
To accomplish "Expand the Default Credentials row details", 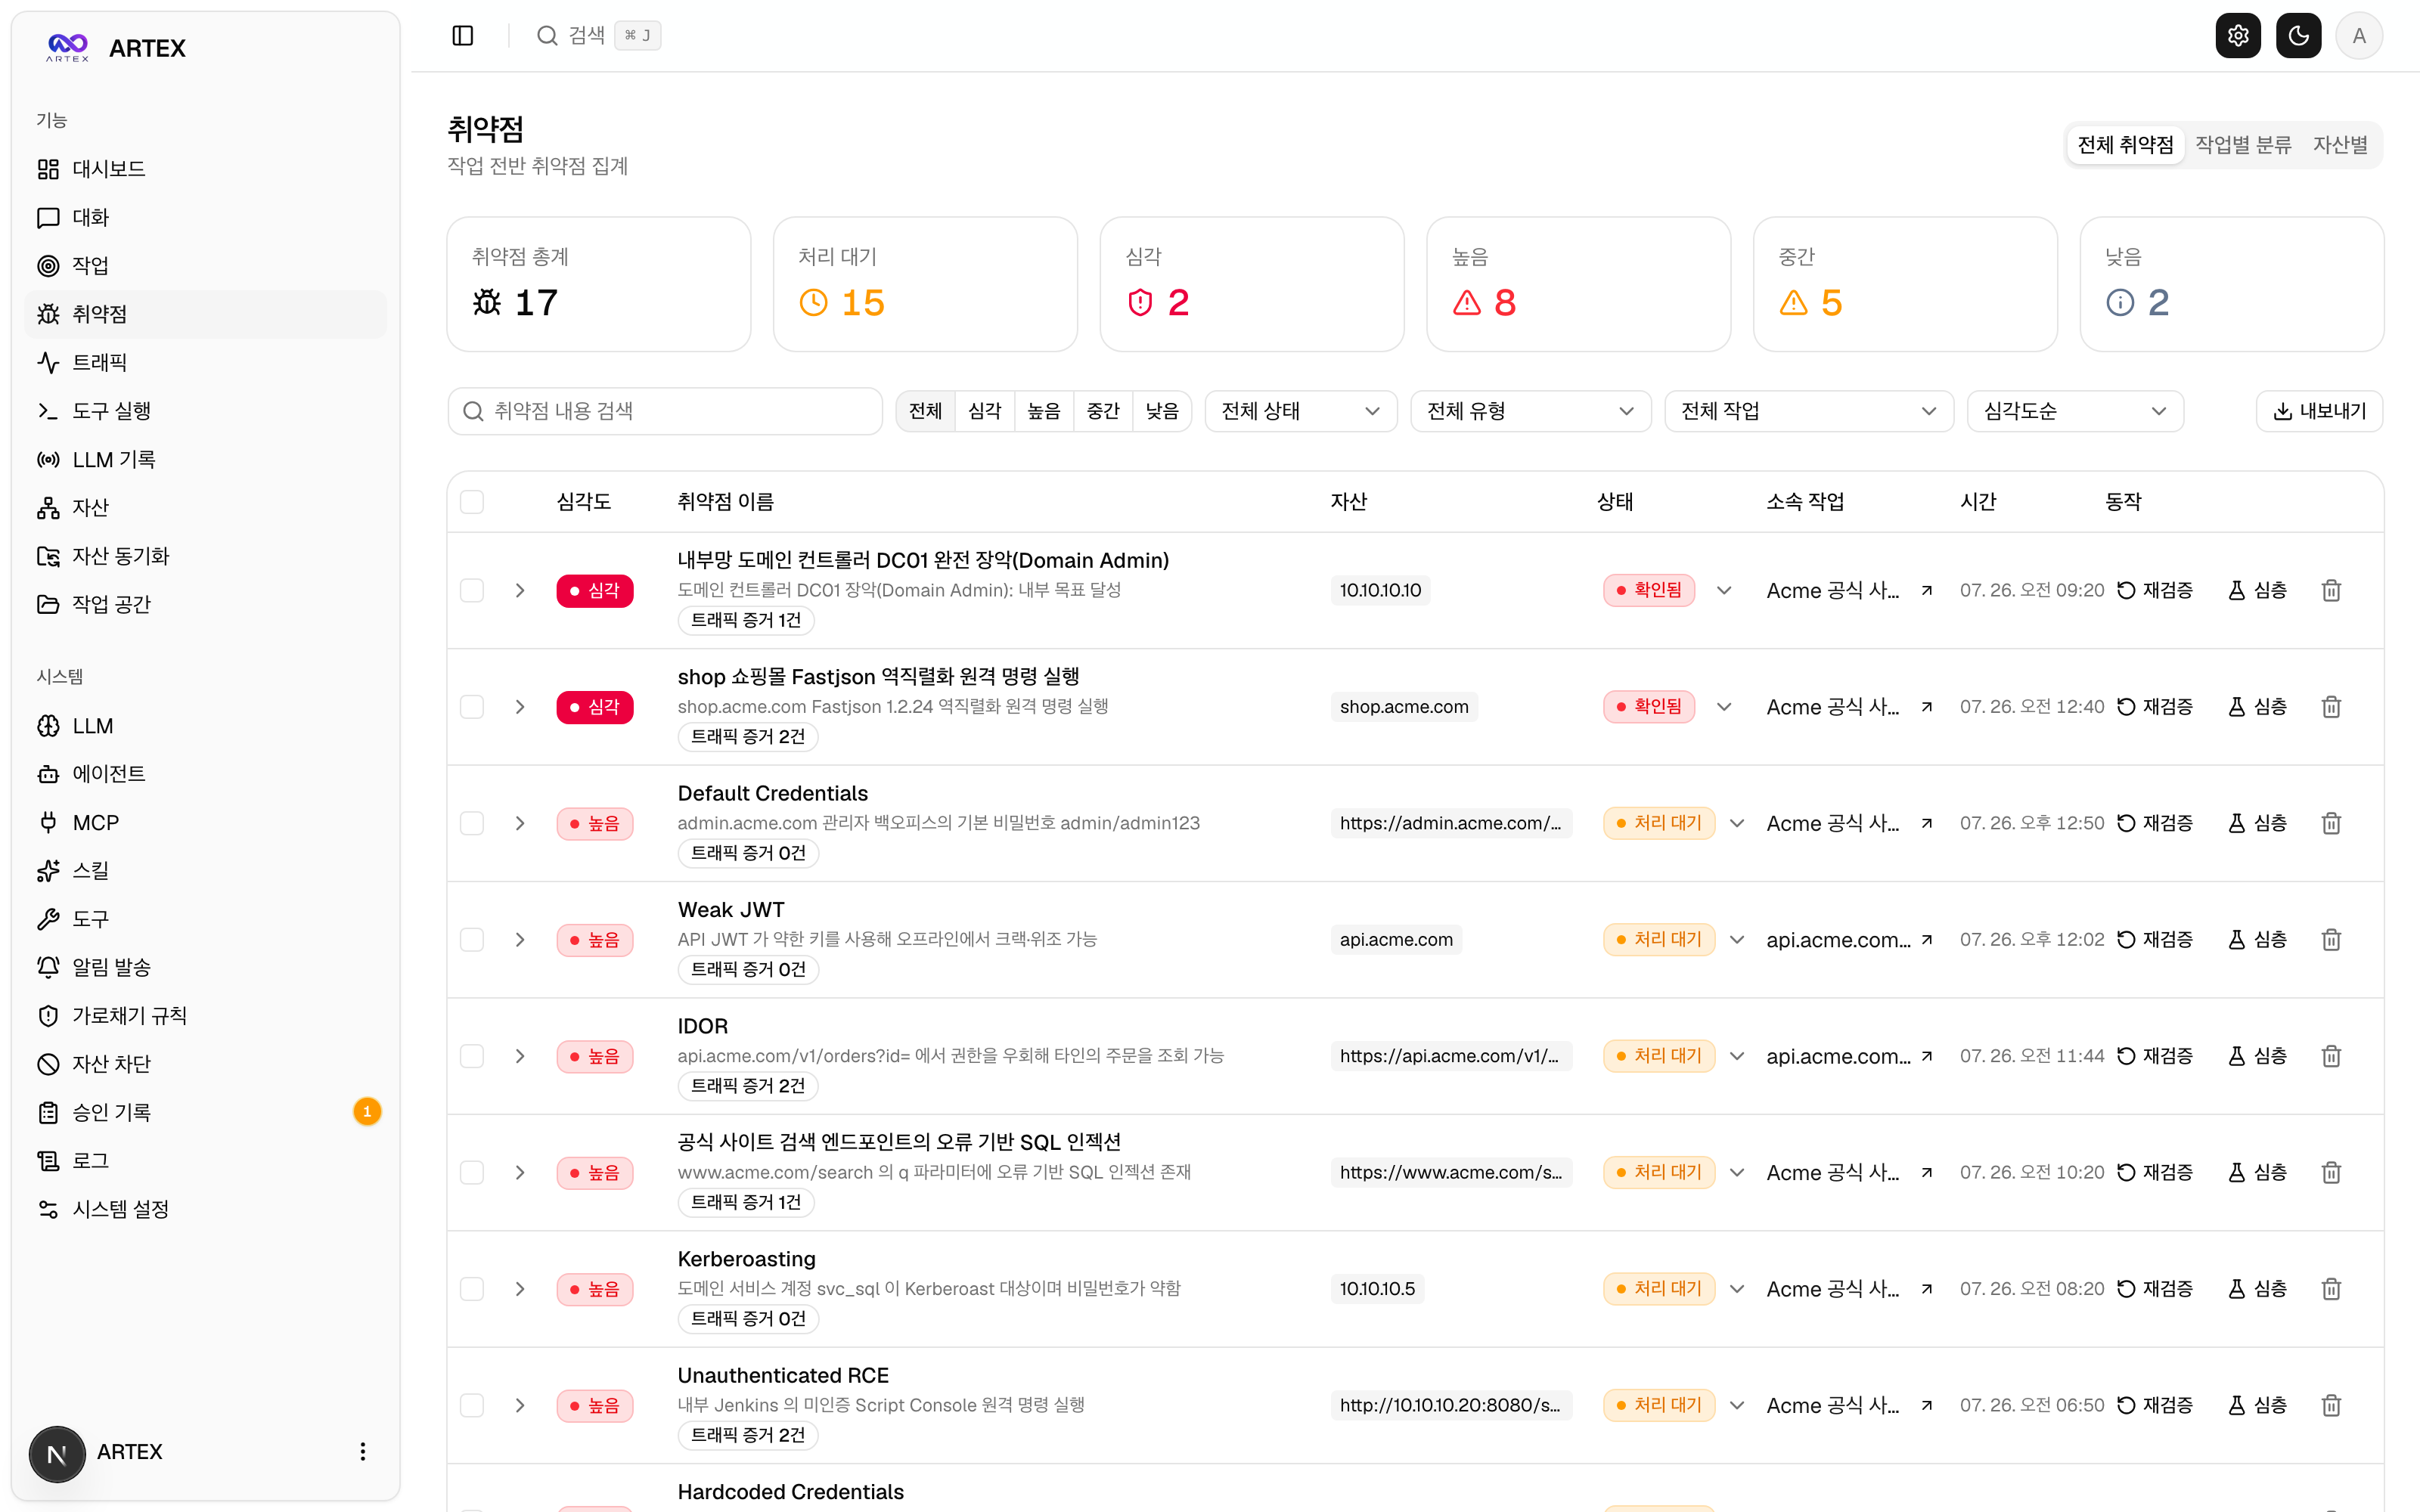I will tap(520, 823).
